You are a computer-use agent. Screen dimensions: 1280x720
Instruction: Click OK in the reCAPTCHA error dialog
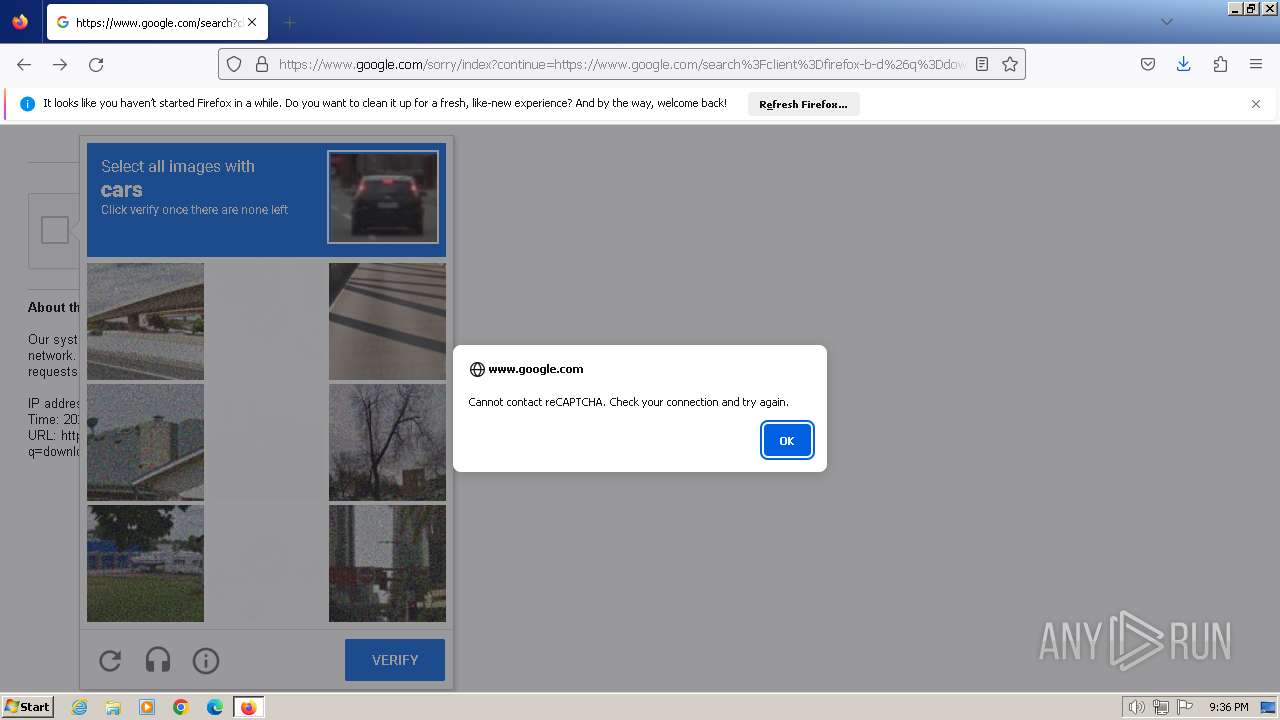(x=787, y=440)
